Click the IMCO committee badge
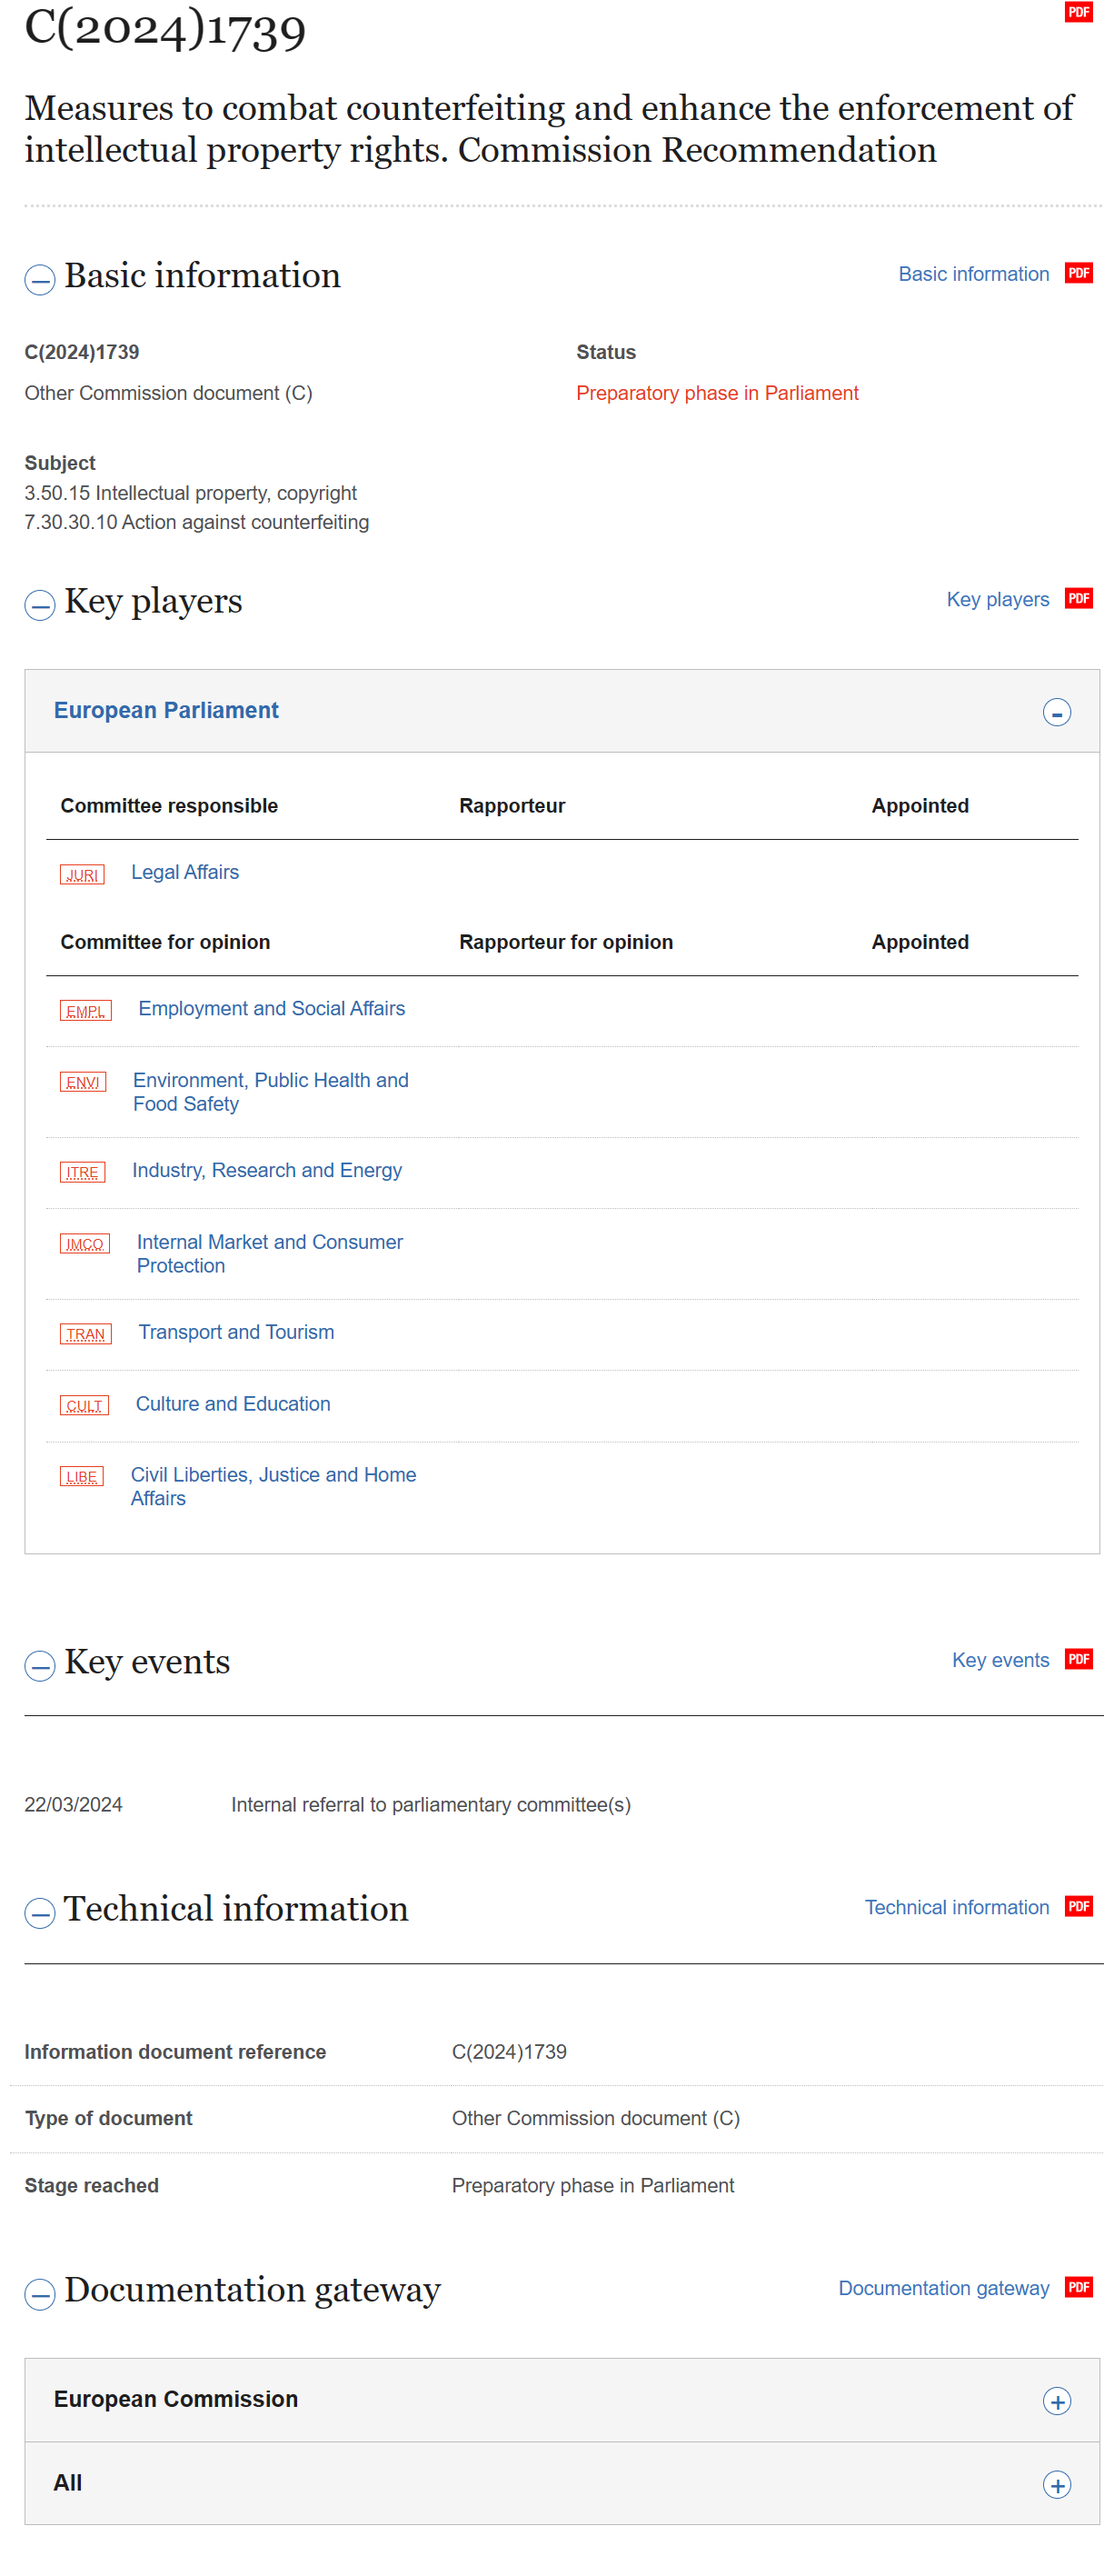Screen dimensions: 1104x2576 click(85, 1244)
